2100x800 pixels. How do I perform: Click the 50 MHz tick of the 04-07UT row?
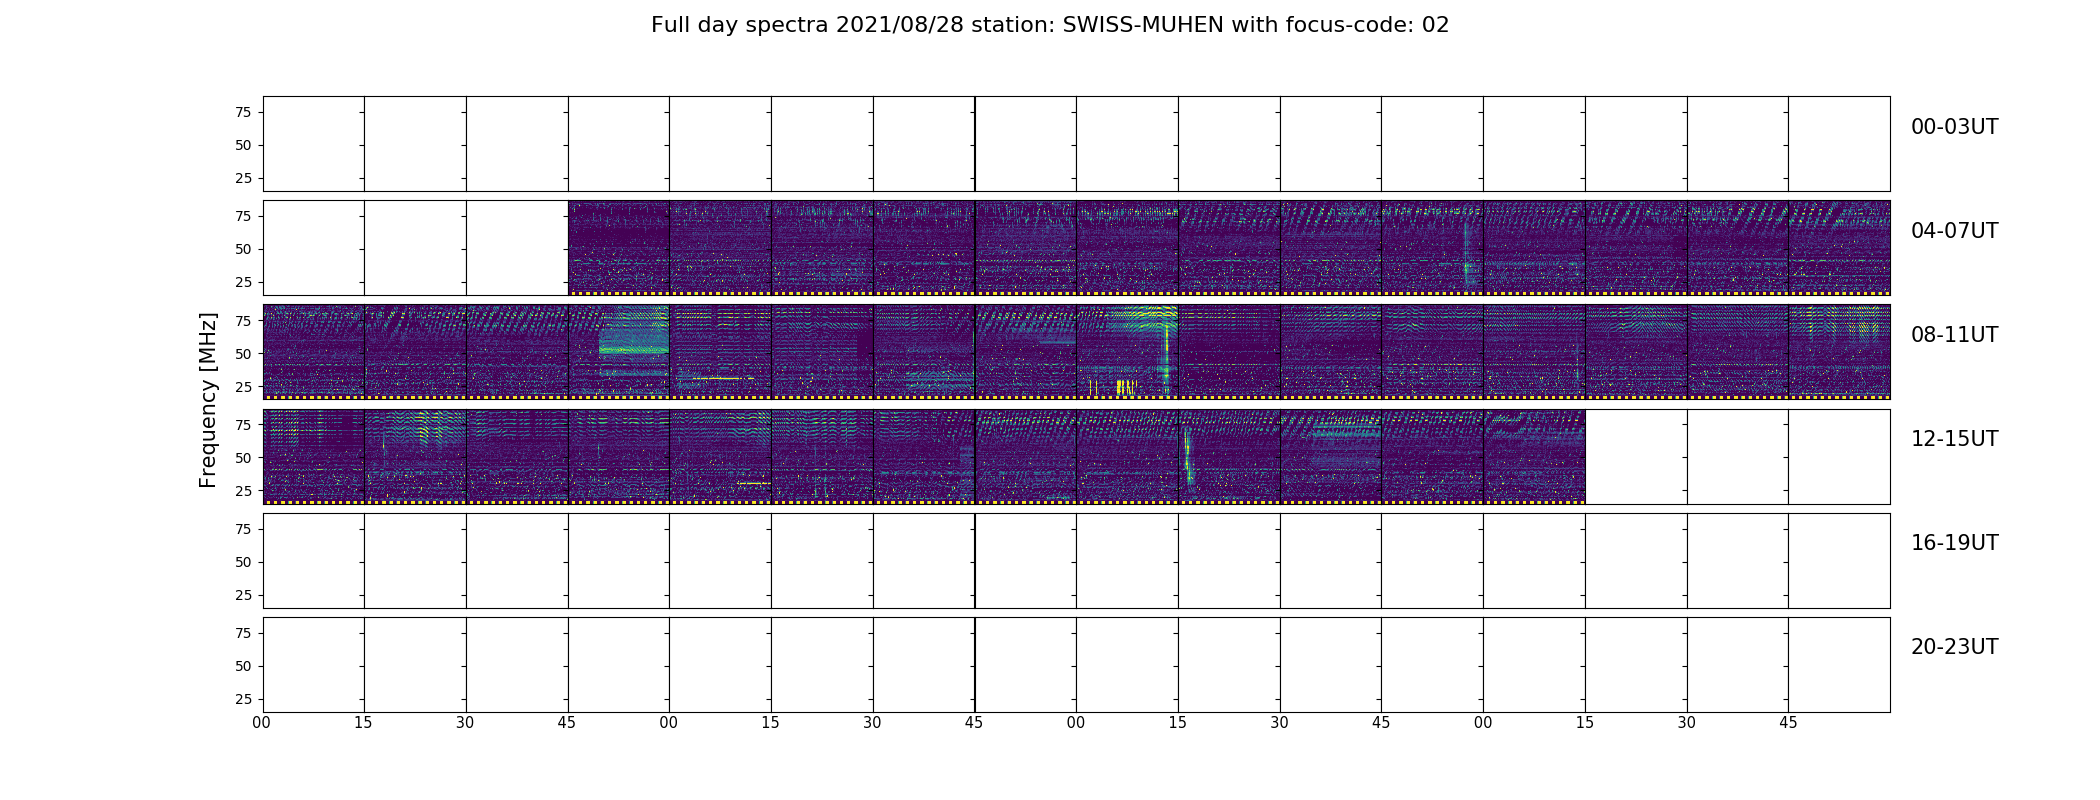coord(243,249)
